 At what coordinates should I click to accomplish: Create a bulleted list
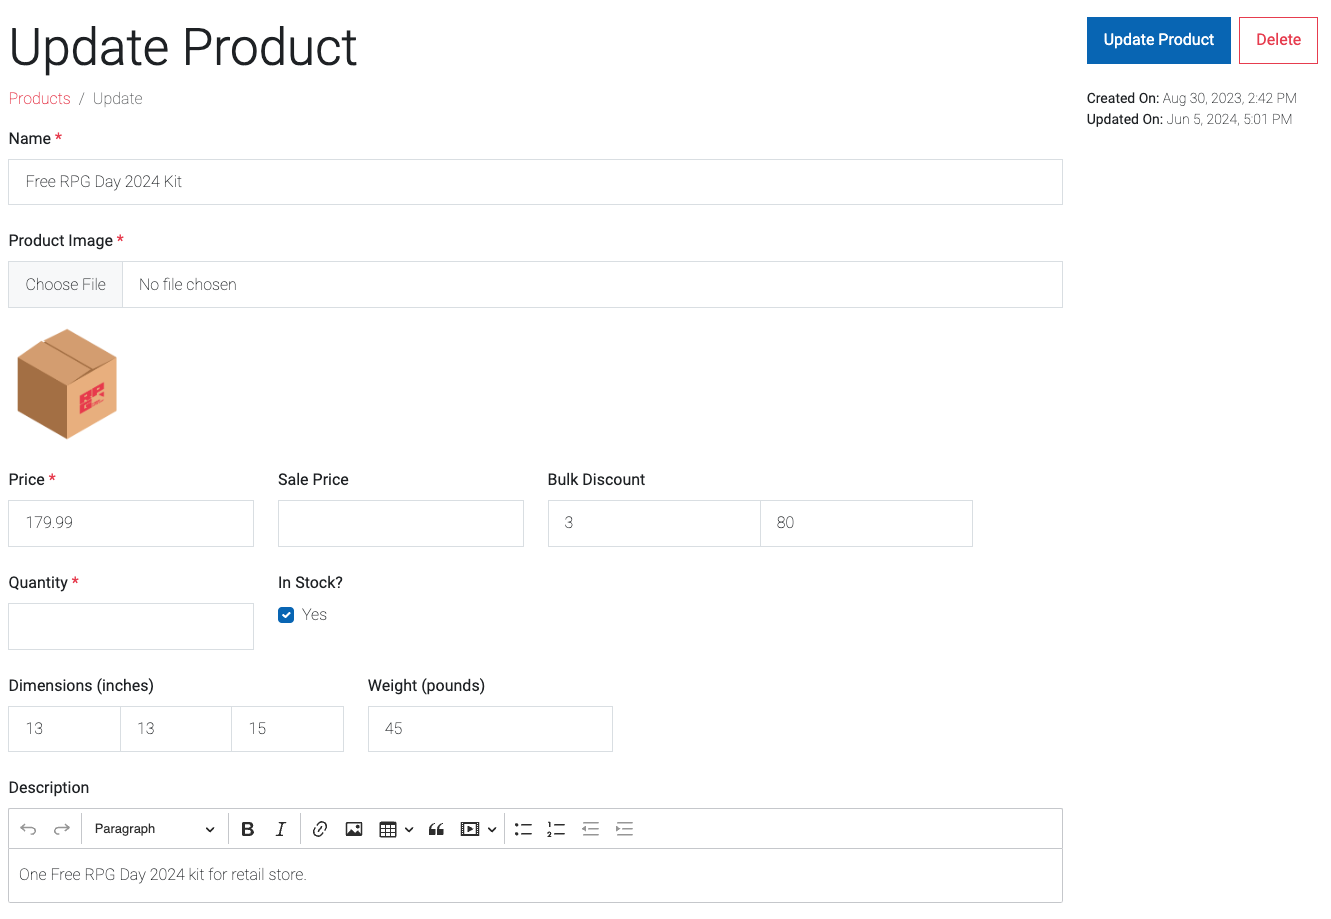point(523,829)
